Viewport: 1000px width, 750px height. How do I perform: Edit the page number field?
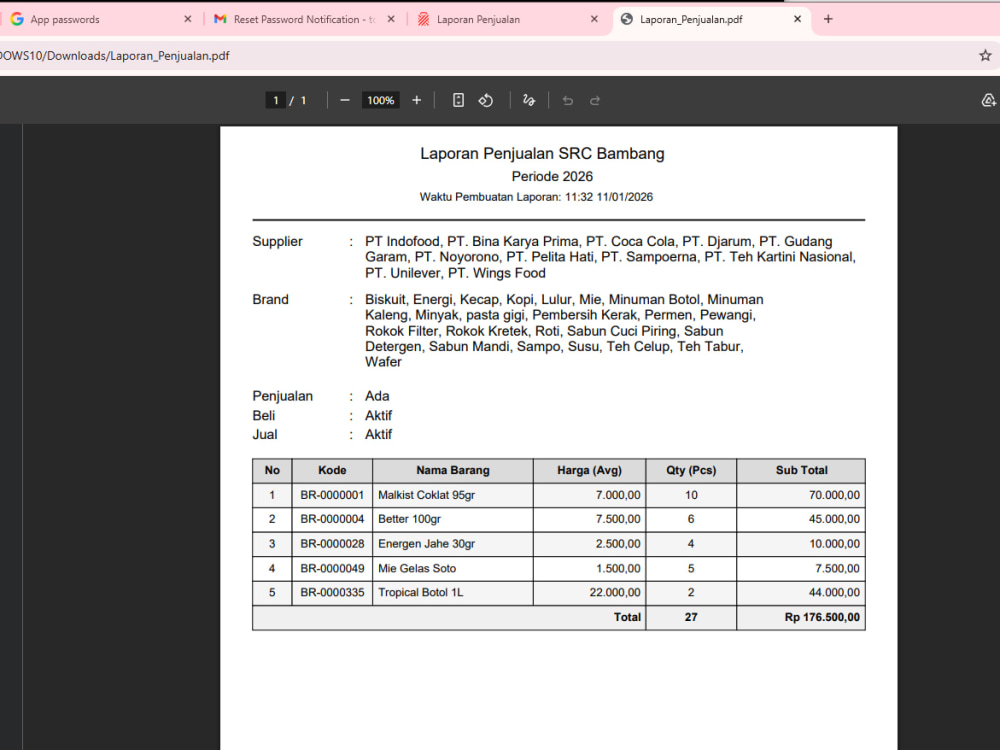(x=276, y=100)
